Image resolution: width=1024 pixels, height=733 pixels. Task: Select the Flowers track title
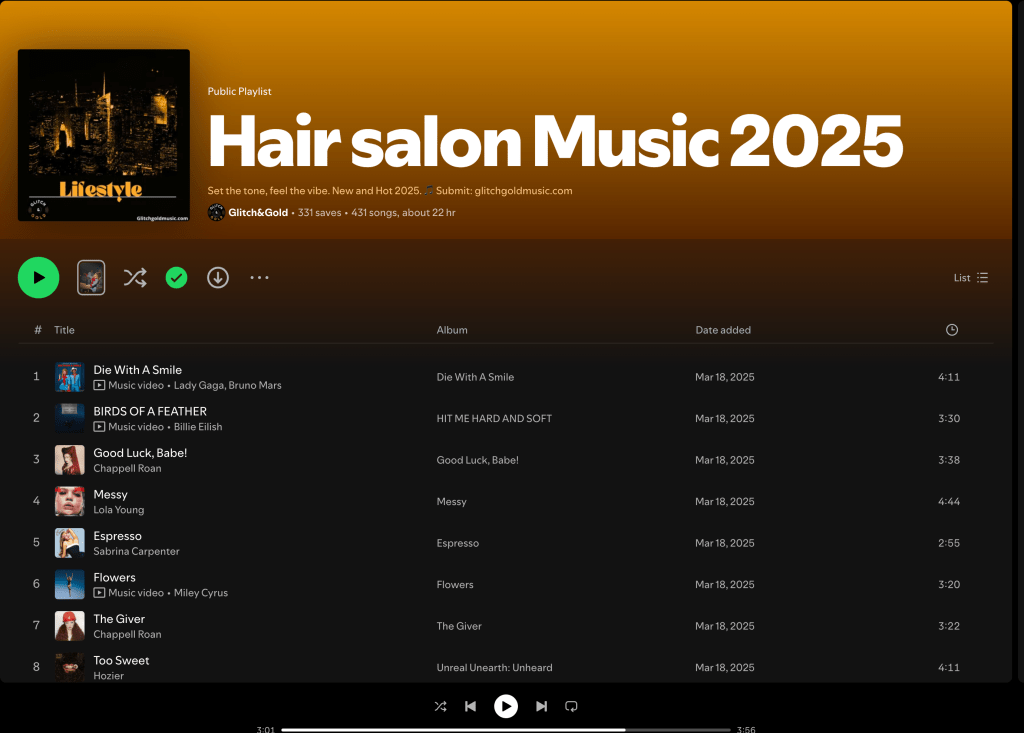pos(114,578)
